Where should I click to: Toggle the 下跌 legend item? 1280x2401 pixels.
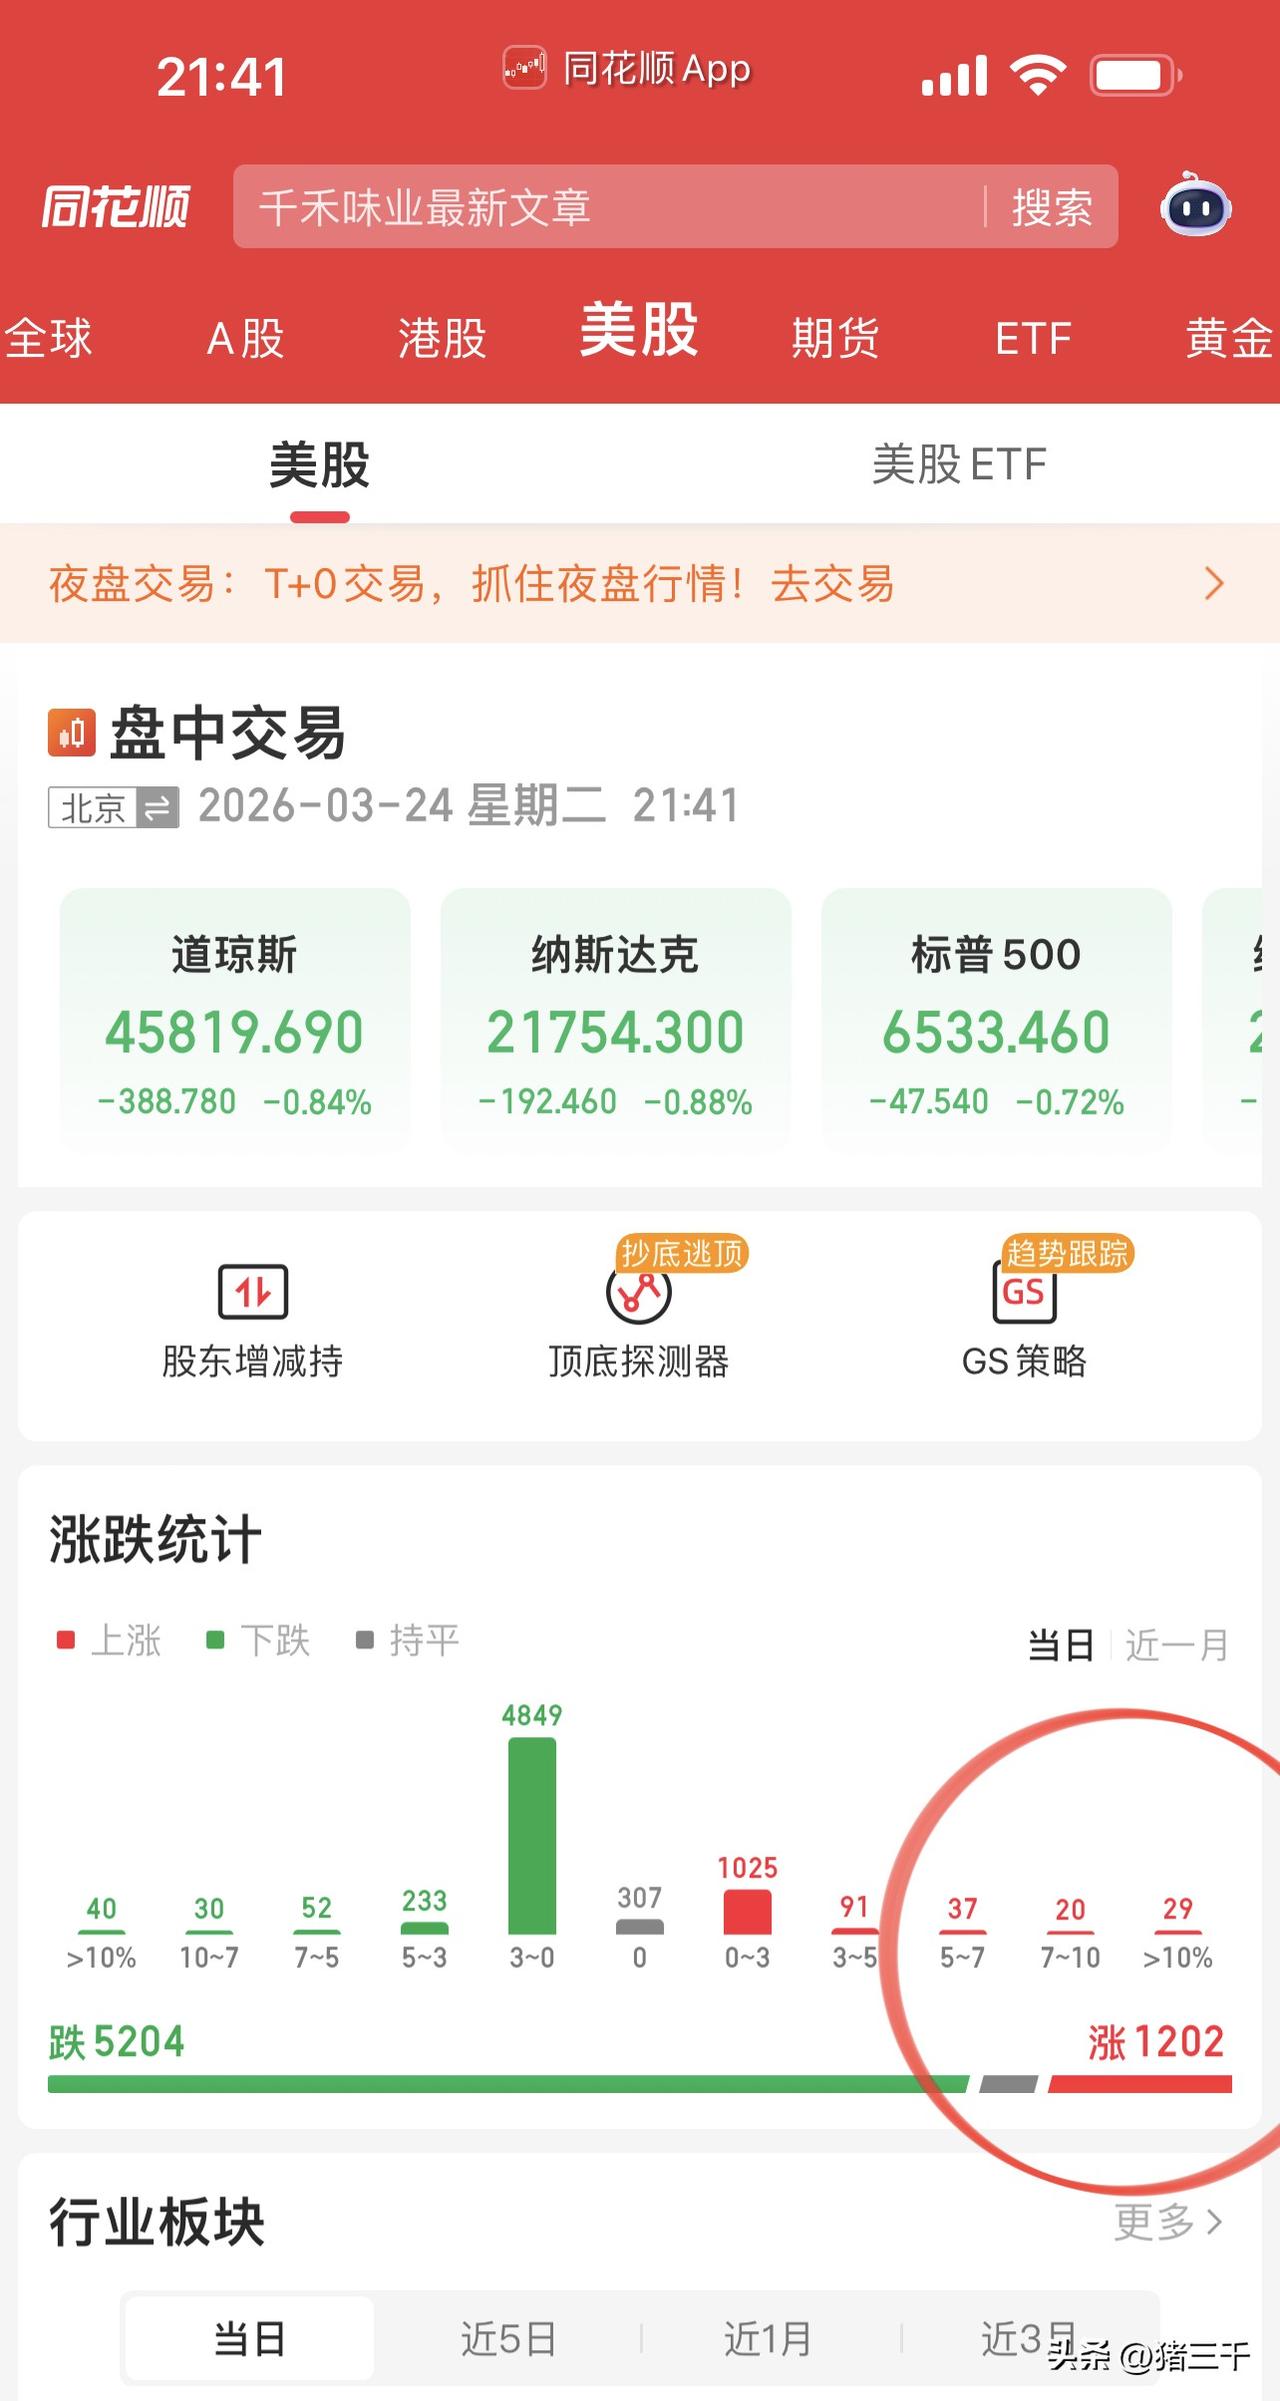[258, 1640]
